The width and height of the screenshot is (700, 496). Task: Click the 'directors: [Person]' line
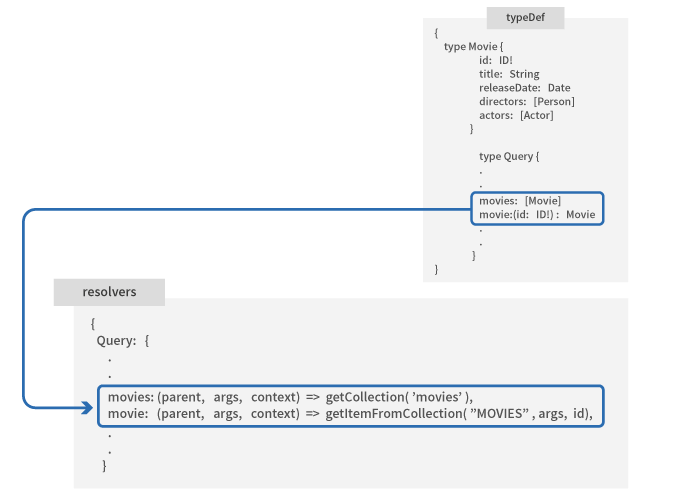(x=527, y=102)
